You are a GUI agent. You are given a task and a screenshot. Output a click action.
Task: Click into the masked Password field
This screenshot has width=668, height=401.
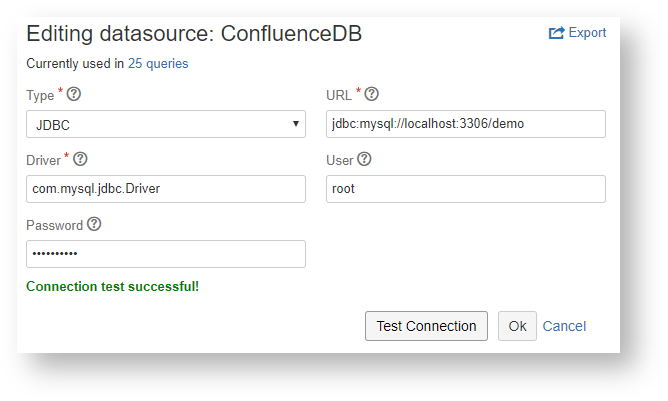(165, 254)
